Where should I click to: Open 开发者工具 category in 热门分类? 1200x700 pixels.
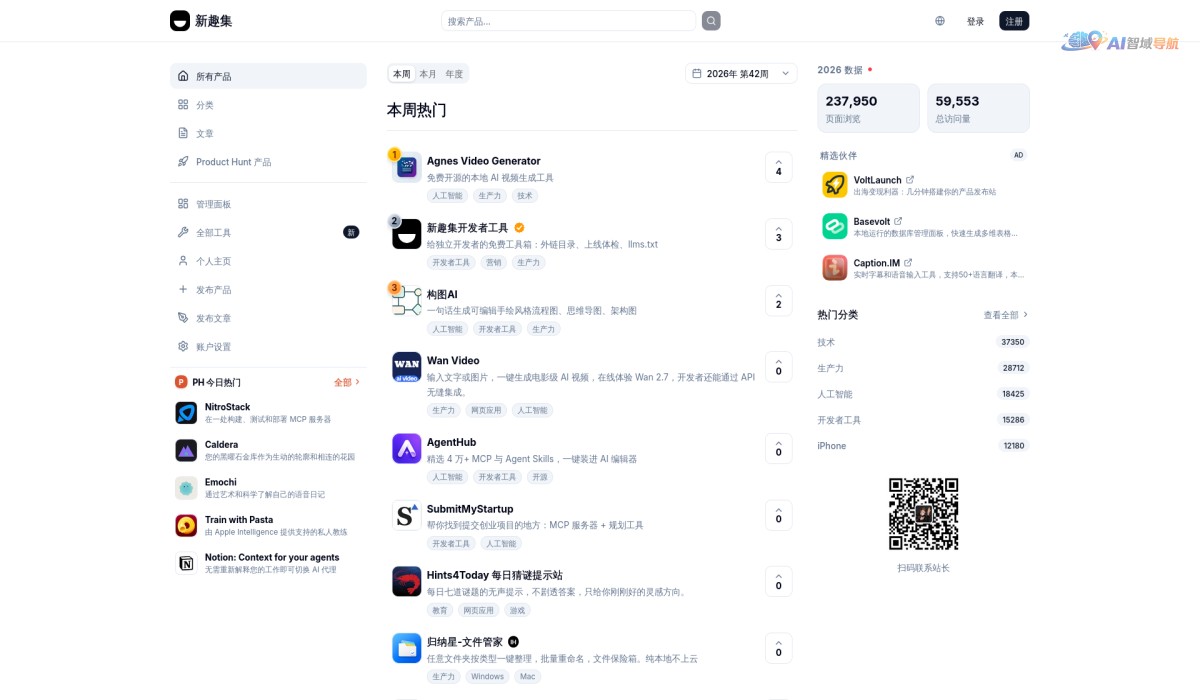pos(923,420)
